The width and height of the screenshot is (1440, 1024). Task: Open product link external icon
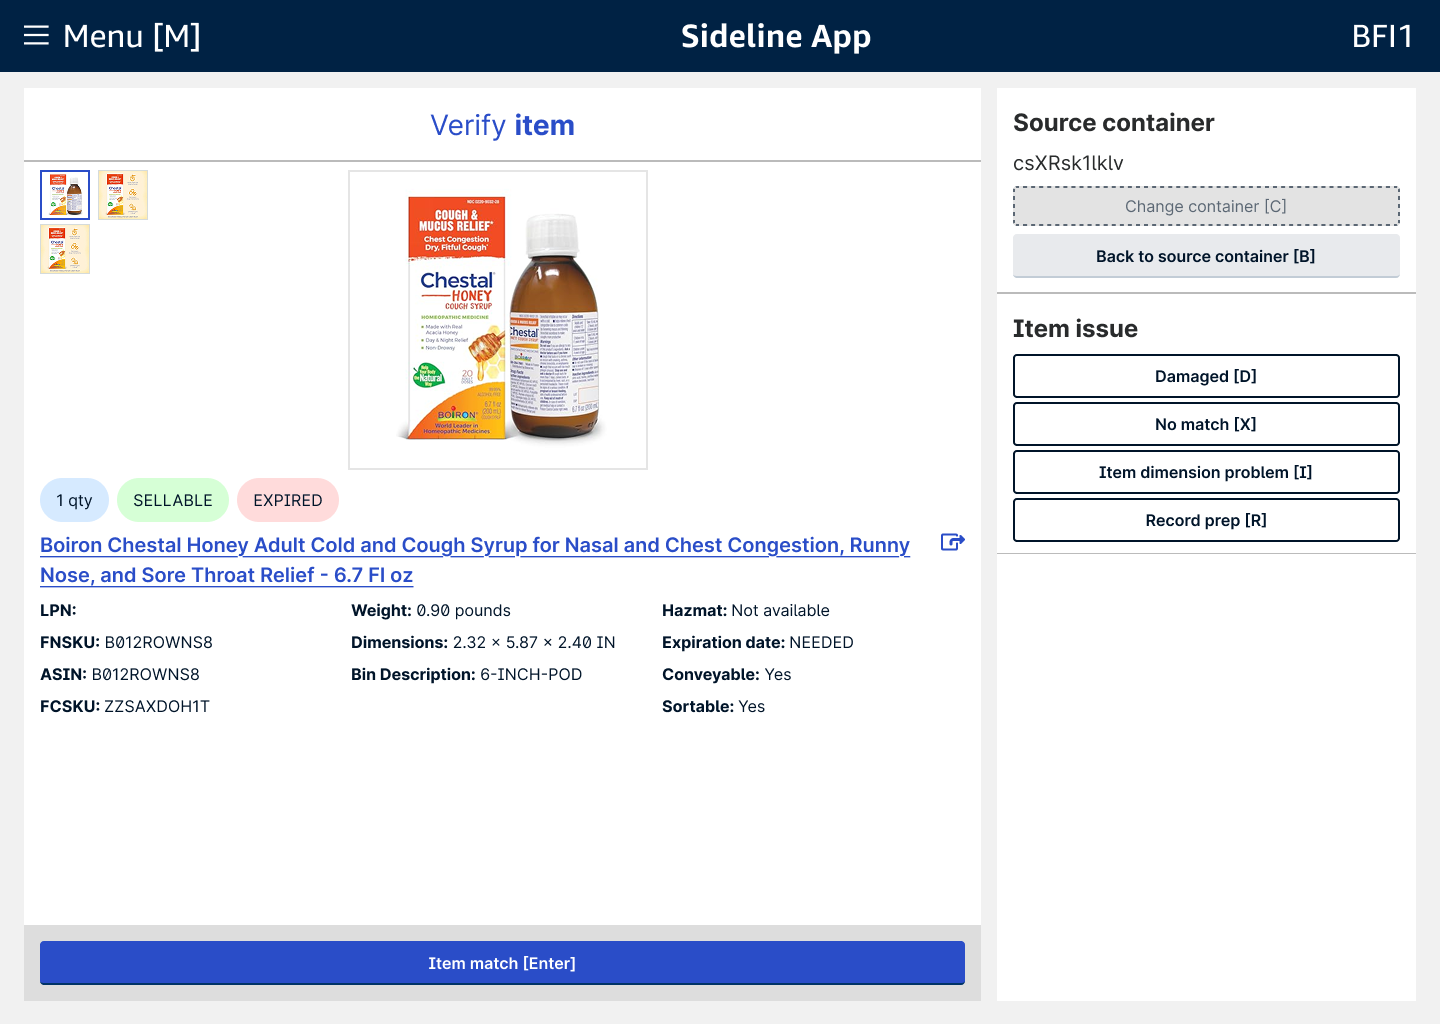click(953, 542)
